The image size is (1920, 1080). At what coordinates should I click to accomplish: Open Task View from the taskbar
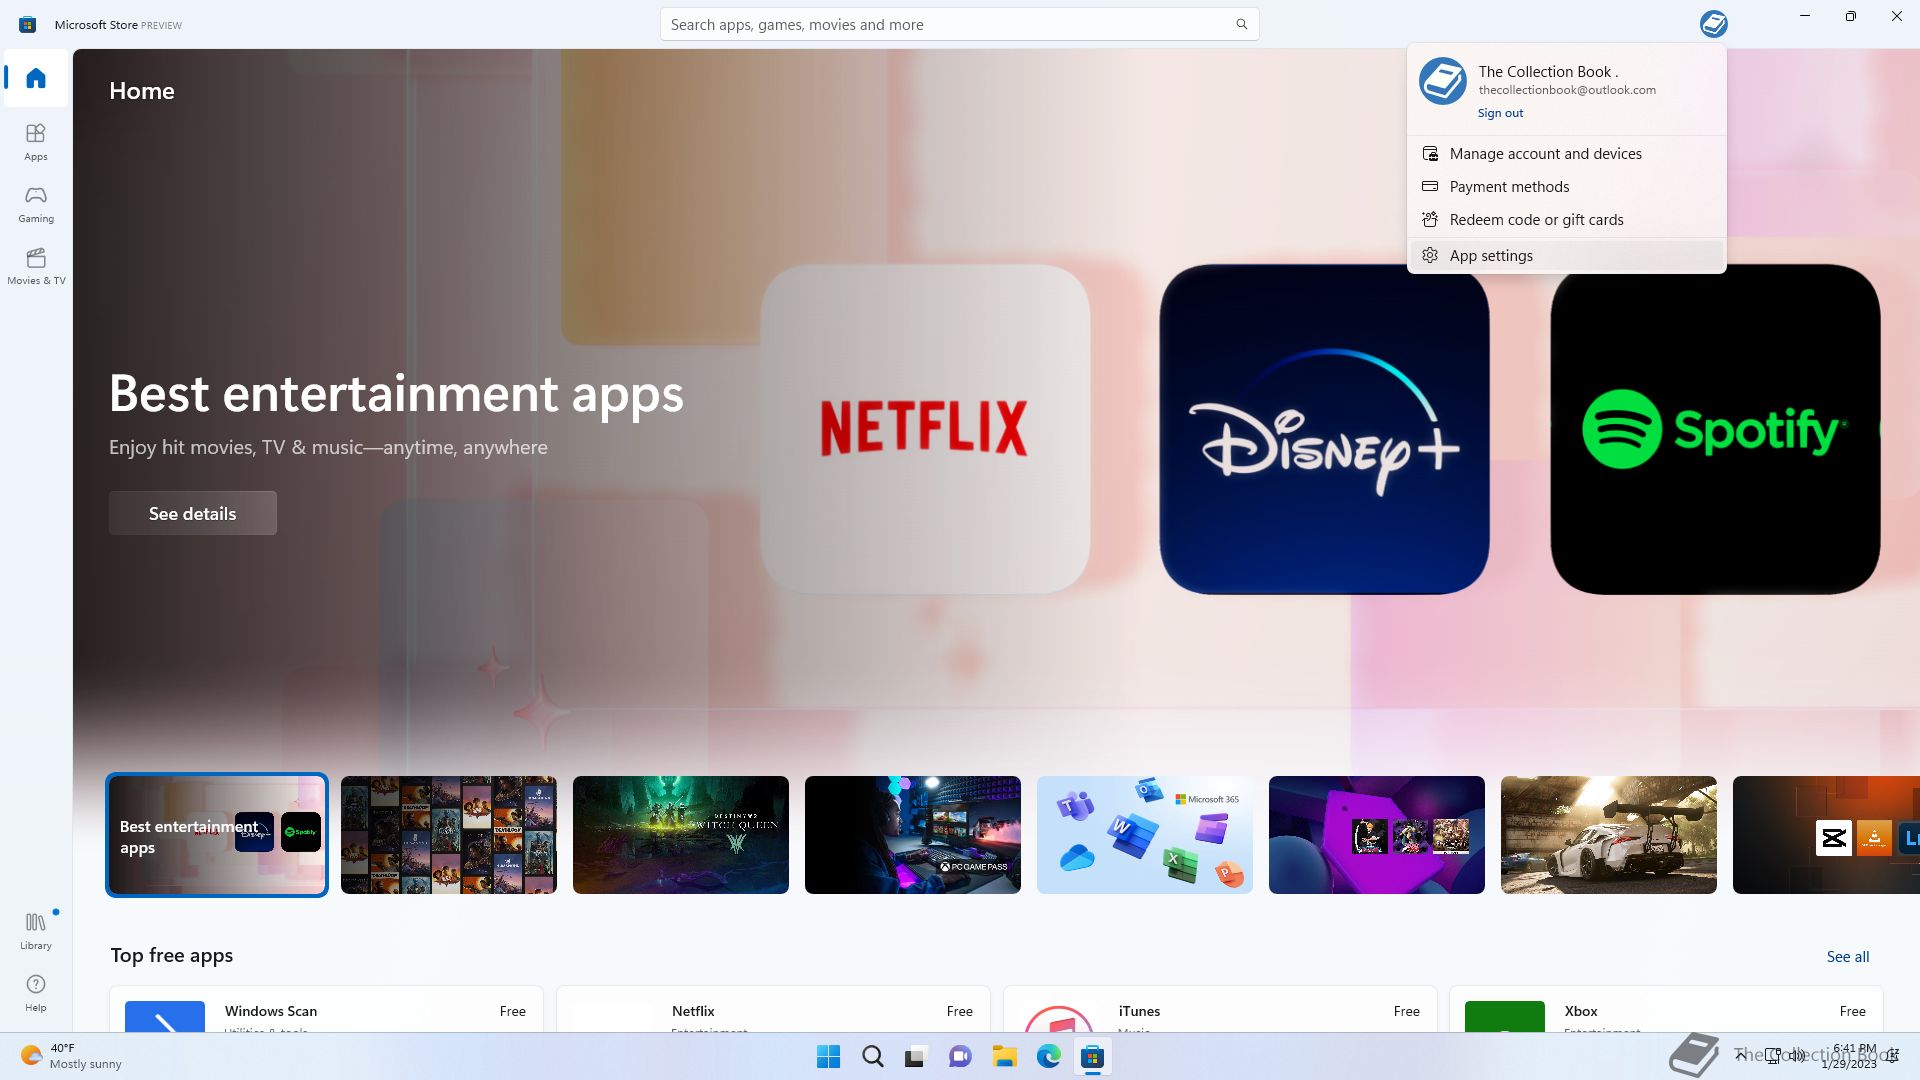[916, 1056]
